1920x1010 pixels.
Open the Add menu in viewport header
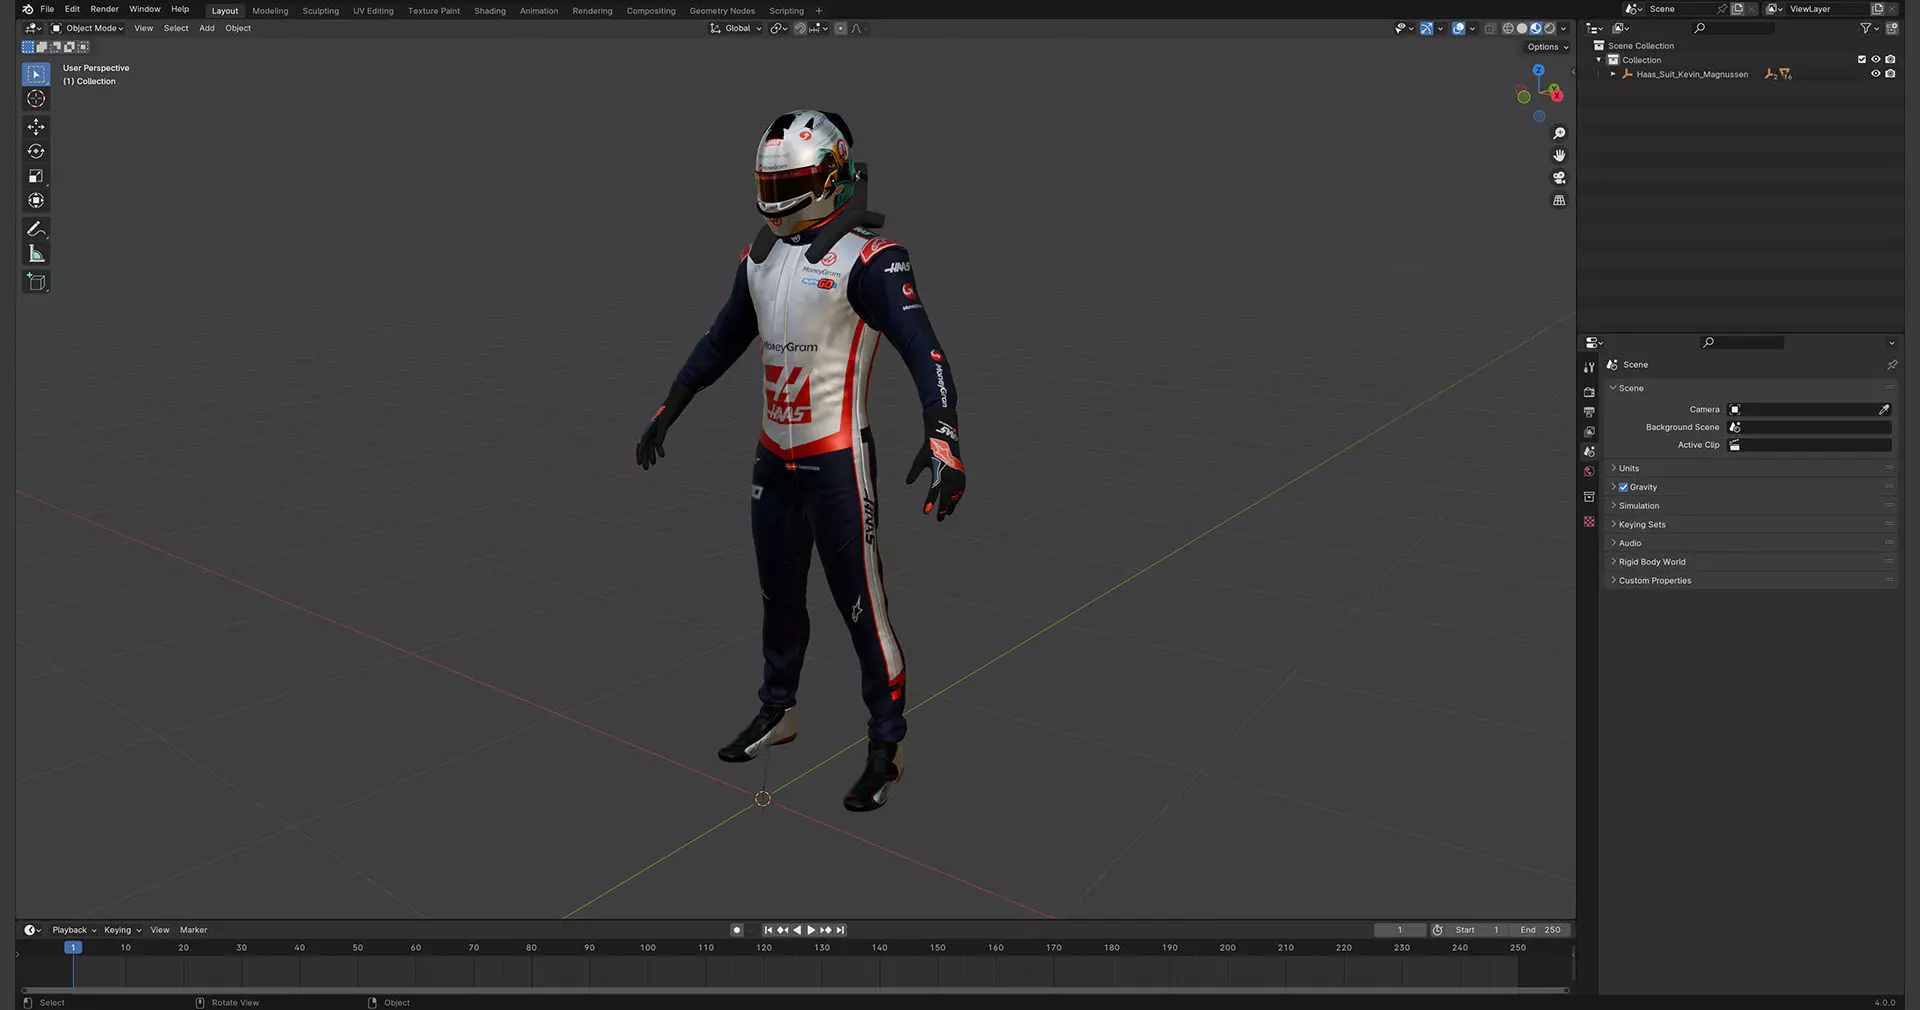tap(207, 28)
